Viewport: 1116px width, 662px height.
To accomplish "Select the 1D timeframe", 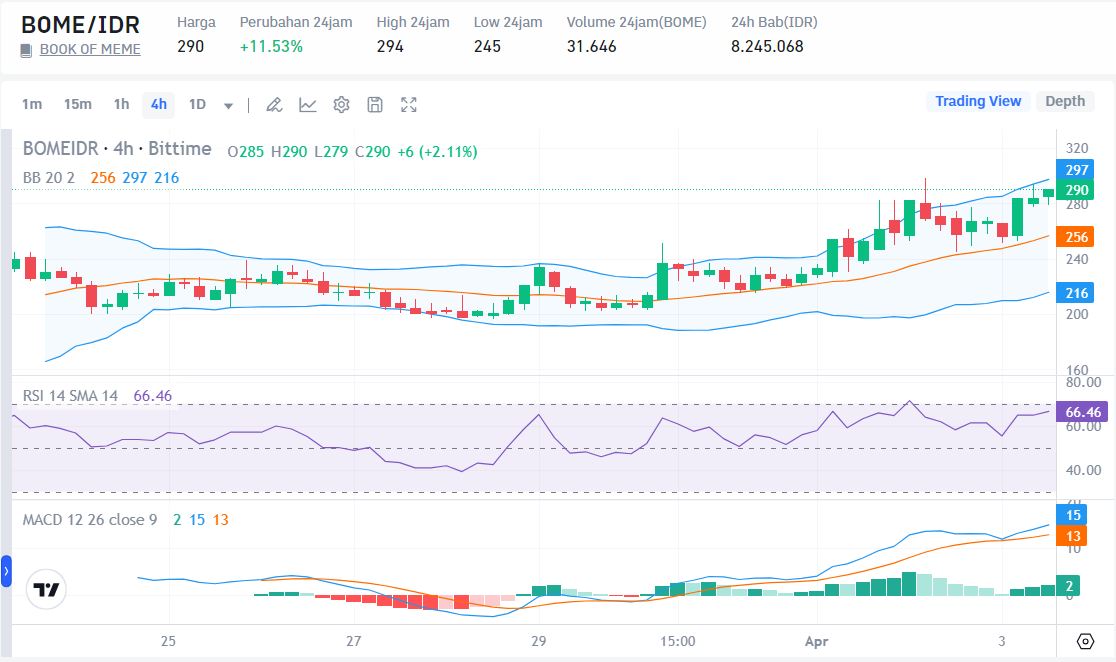I will click(197, 105).
